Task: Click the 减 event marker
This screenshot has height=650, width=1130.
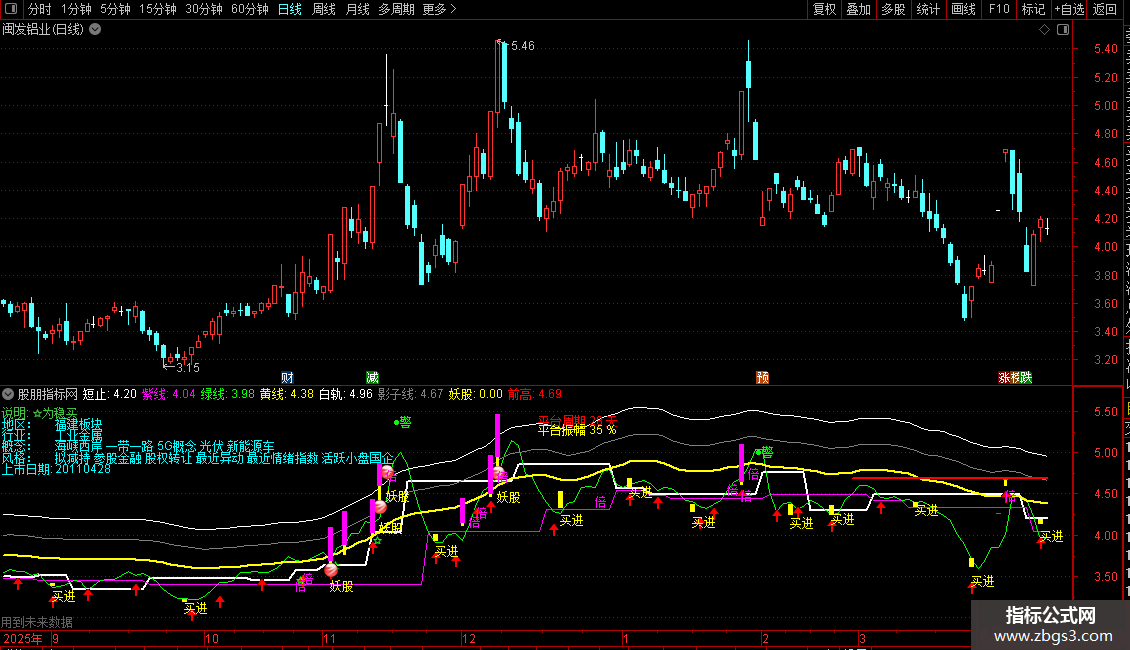Action: (372, 378)
